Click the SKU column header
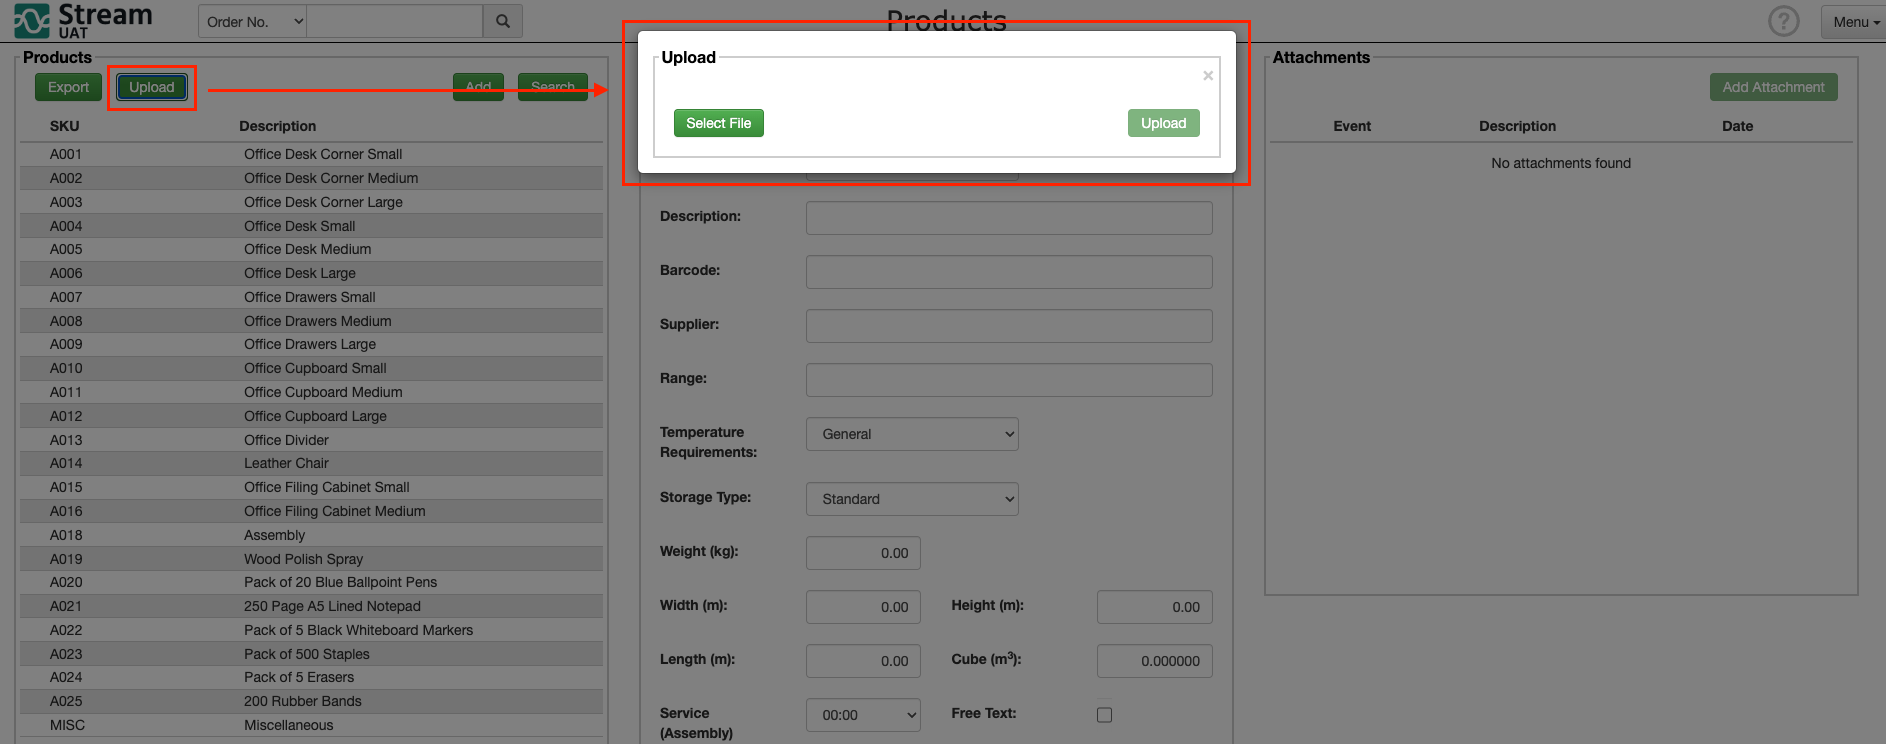1886x744 pixels. coord(65,126)
